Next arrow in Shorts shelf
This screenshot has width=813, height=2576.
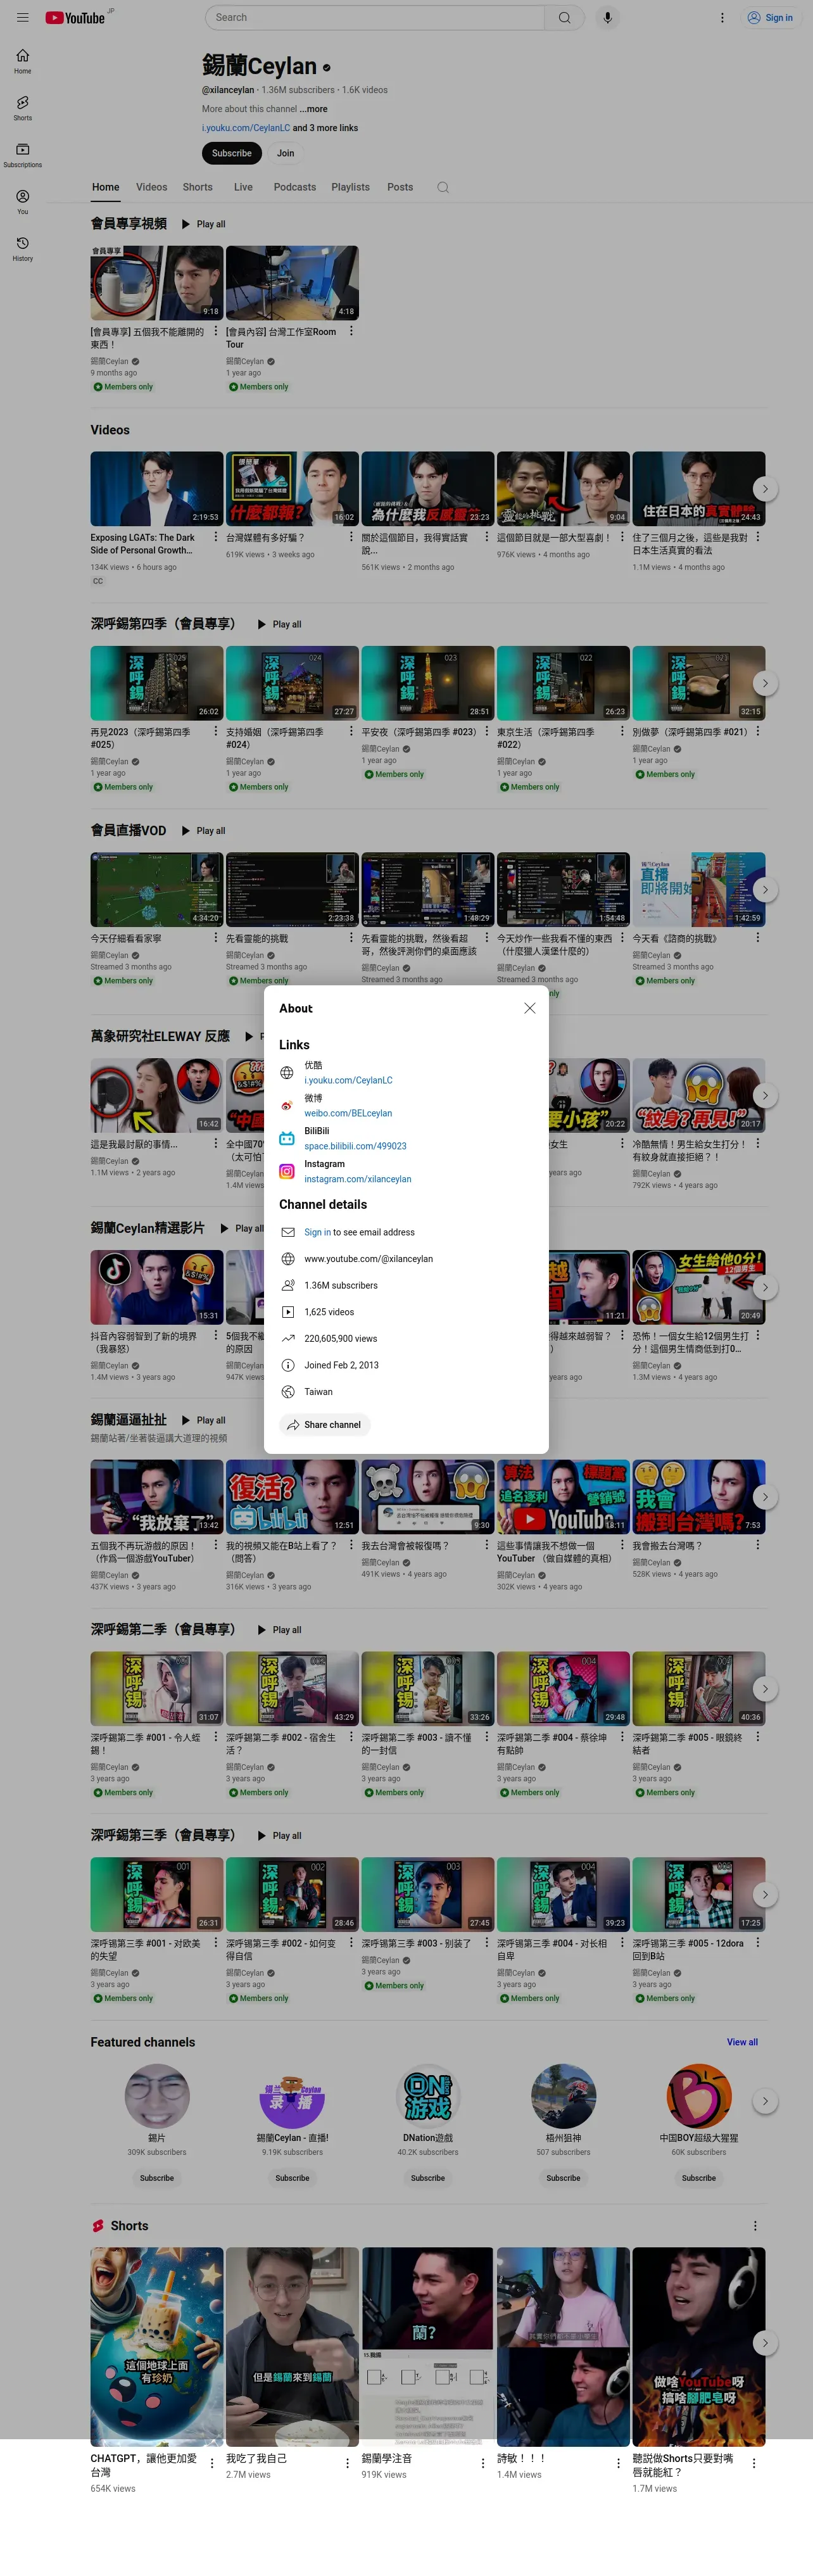[x=765, y=2342]
